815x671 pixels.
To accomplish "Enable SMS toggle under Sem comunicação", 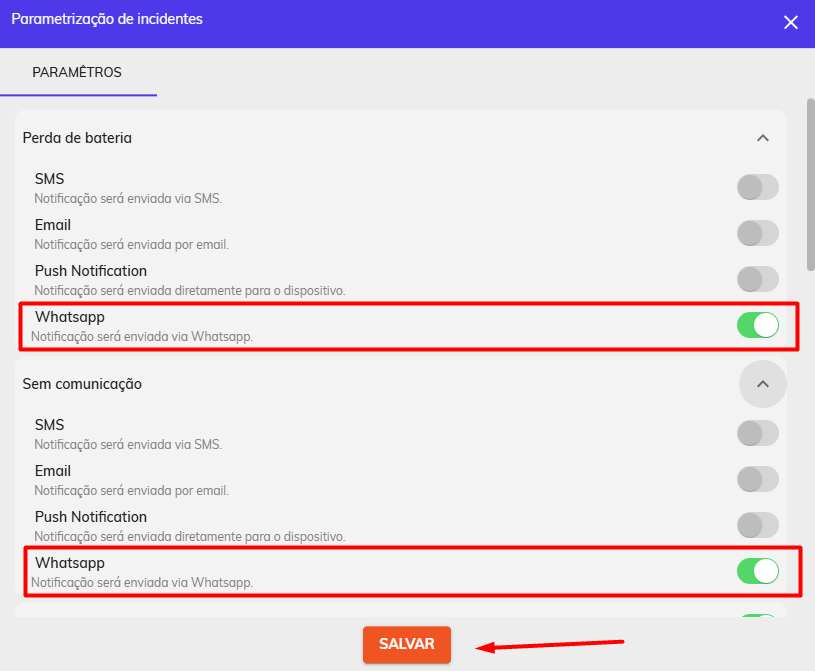I will click(758, 433).
